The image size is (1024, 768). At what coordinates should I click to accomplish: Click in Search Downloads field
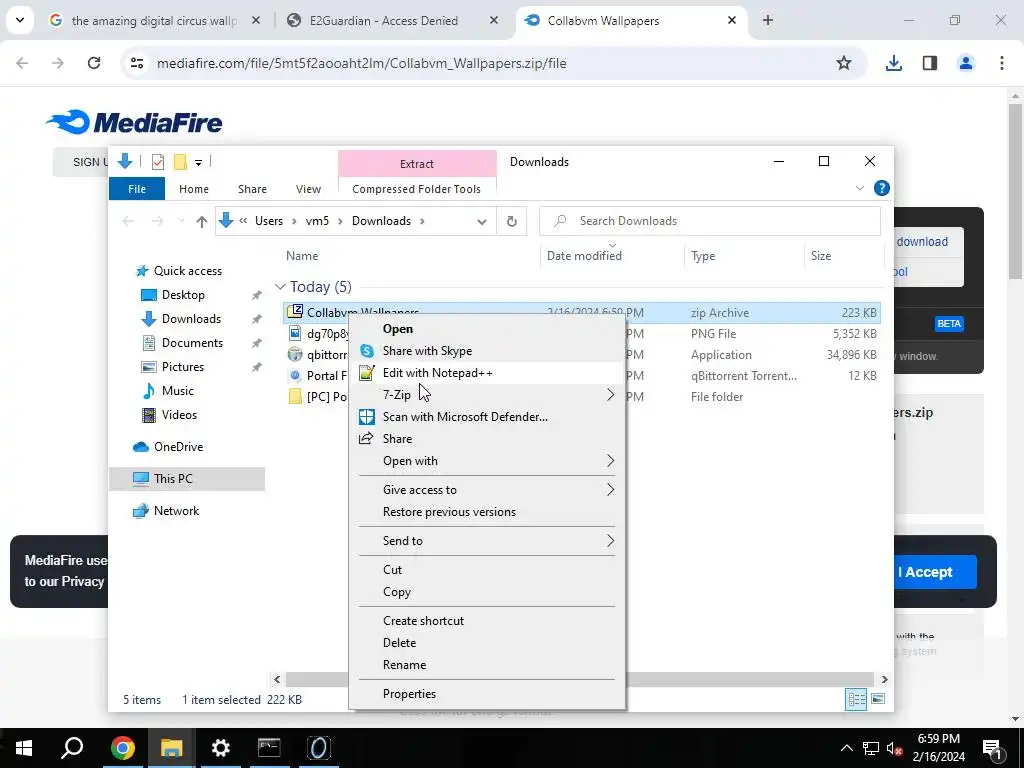[x=710, y=221]
